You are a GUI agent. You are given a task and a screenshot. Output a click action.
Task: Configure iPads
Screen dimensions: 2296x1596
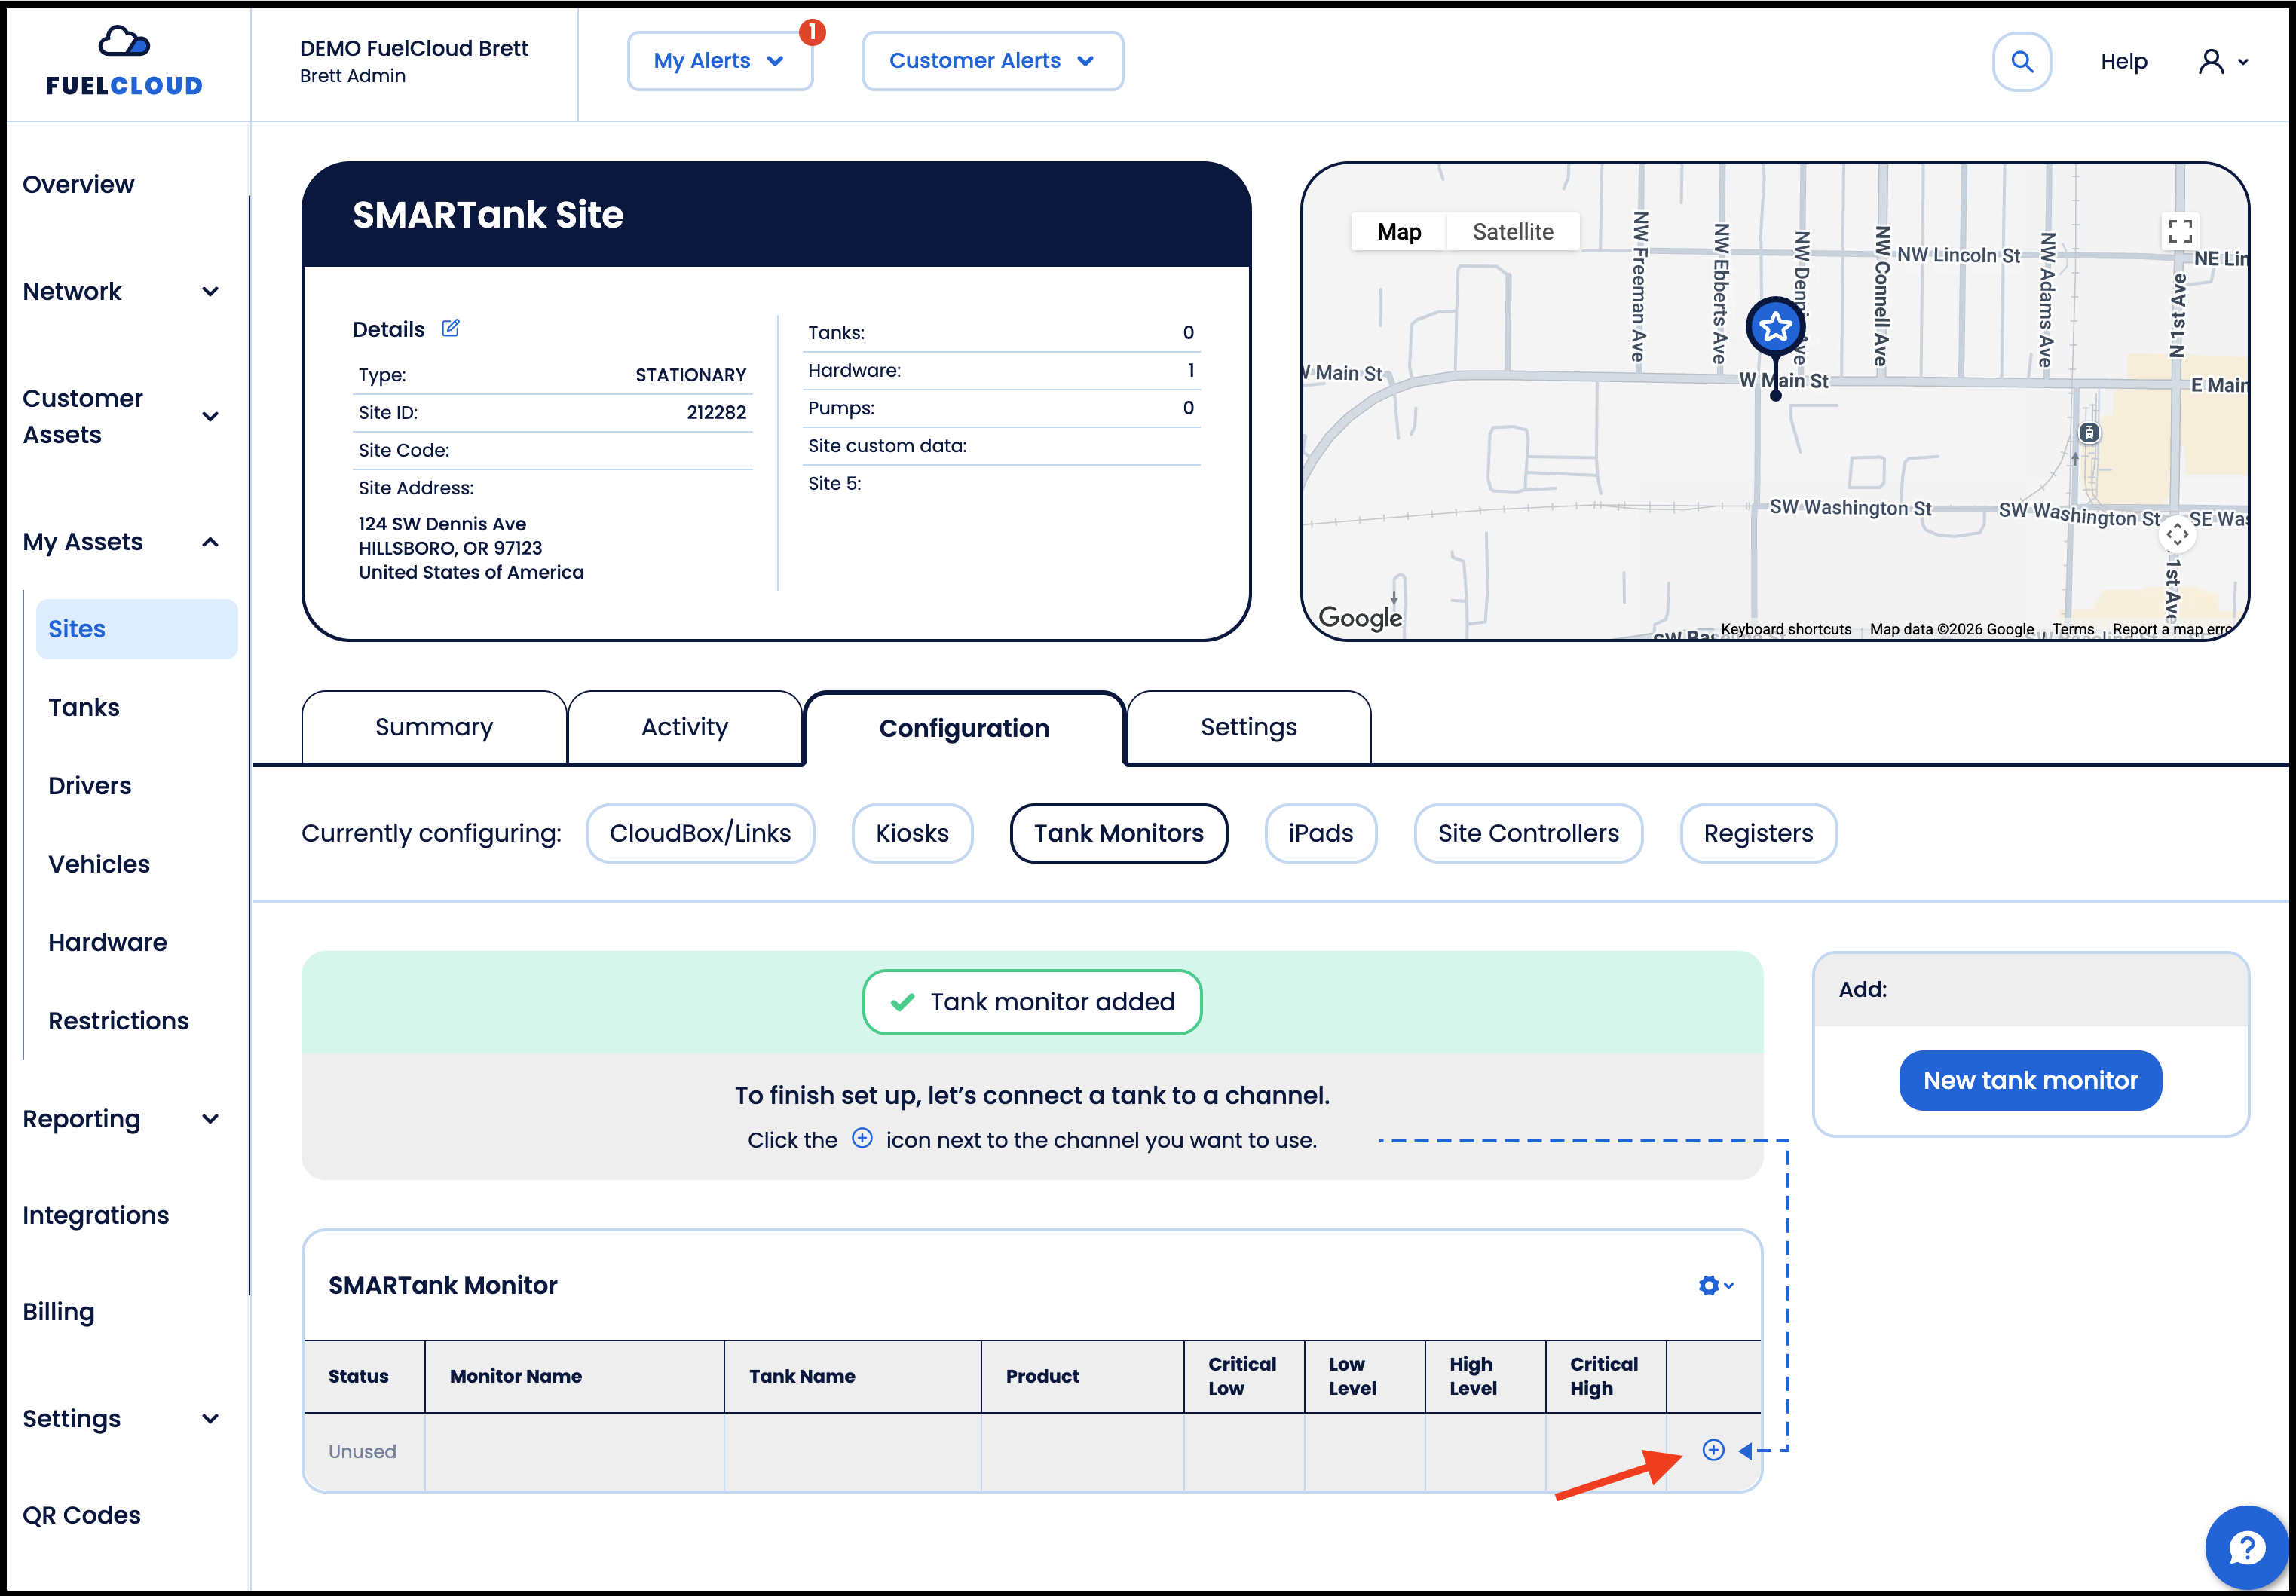[x=1320, y=833]
